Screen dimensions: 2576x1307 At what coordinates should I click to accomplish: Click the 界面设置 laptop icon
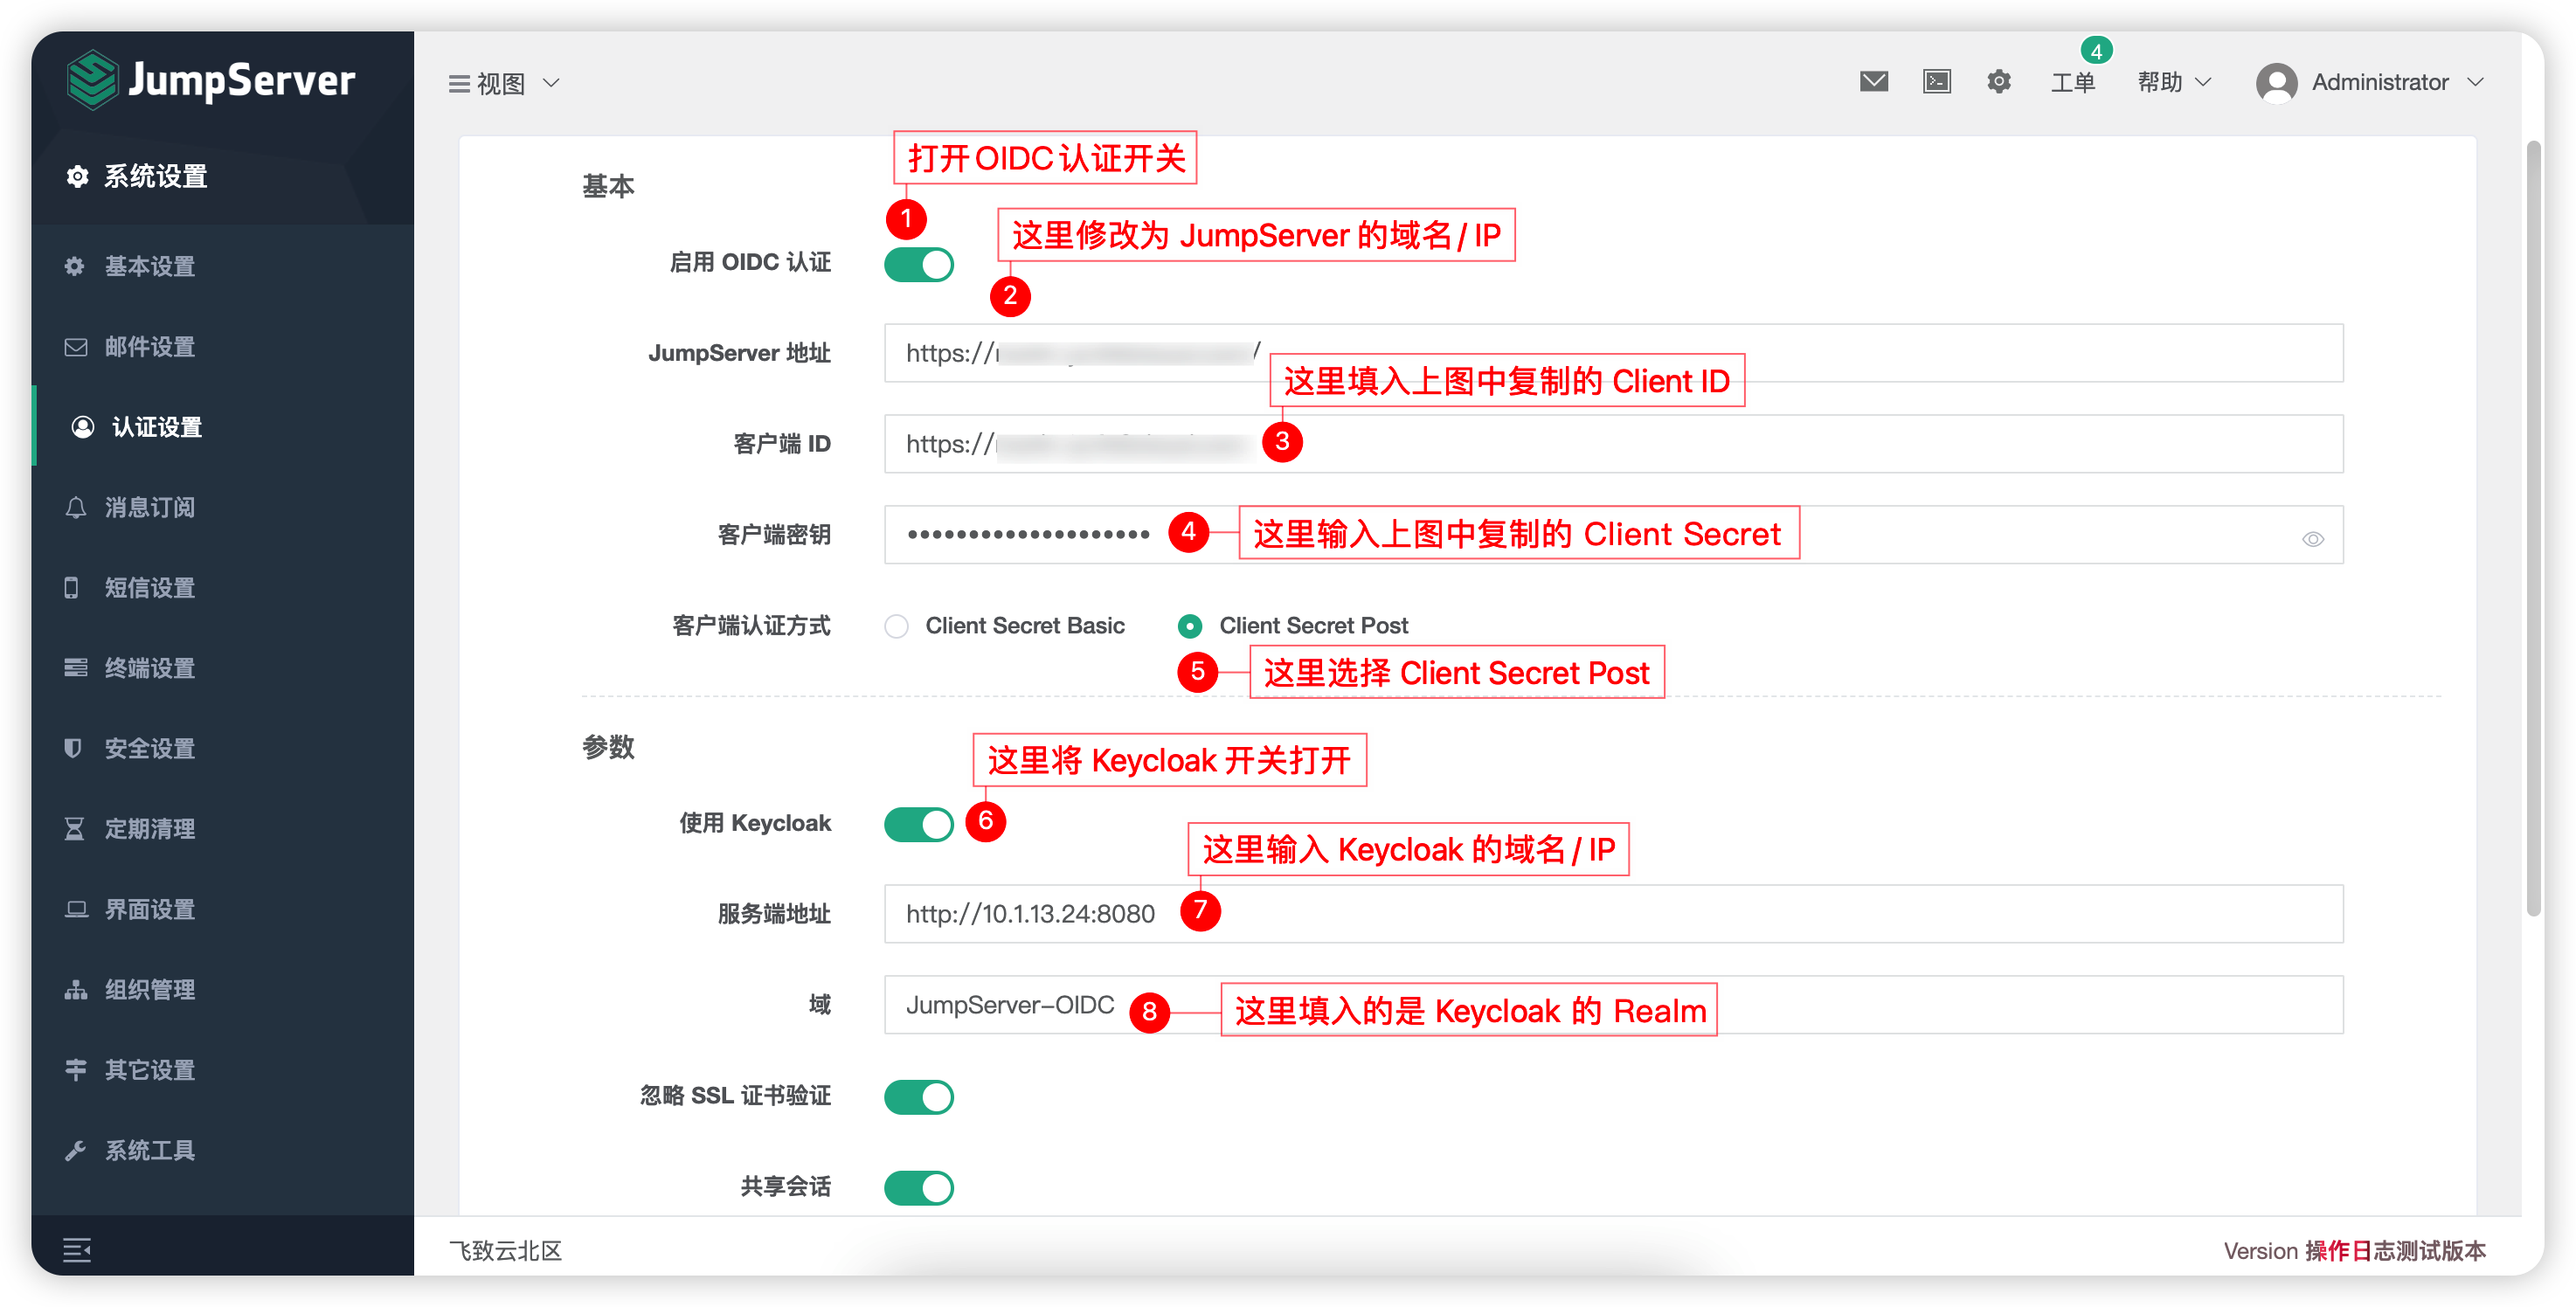pos(76,909)
